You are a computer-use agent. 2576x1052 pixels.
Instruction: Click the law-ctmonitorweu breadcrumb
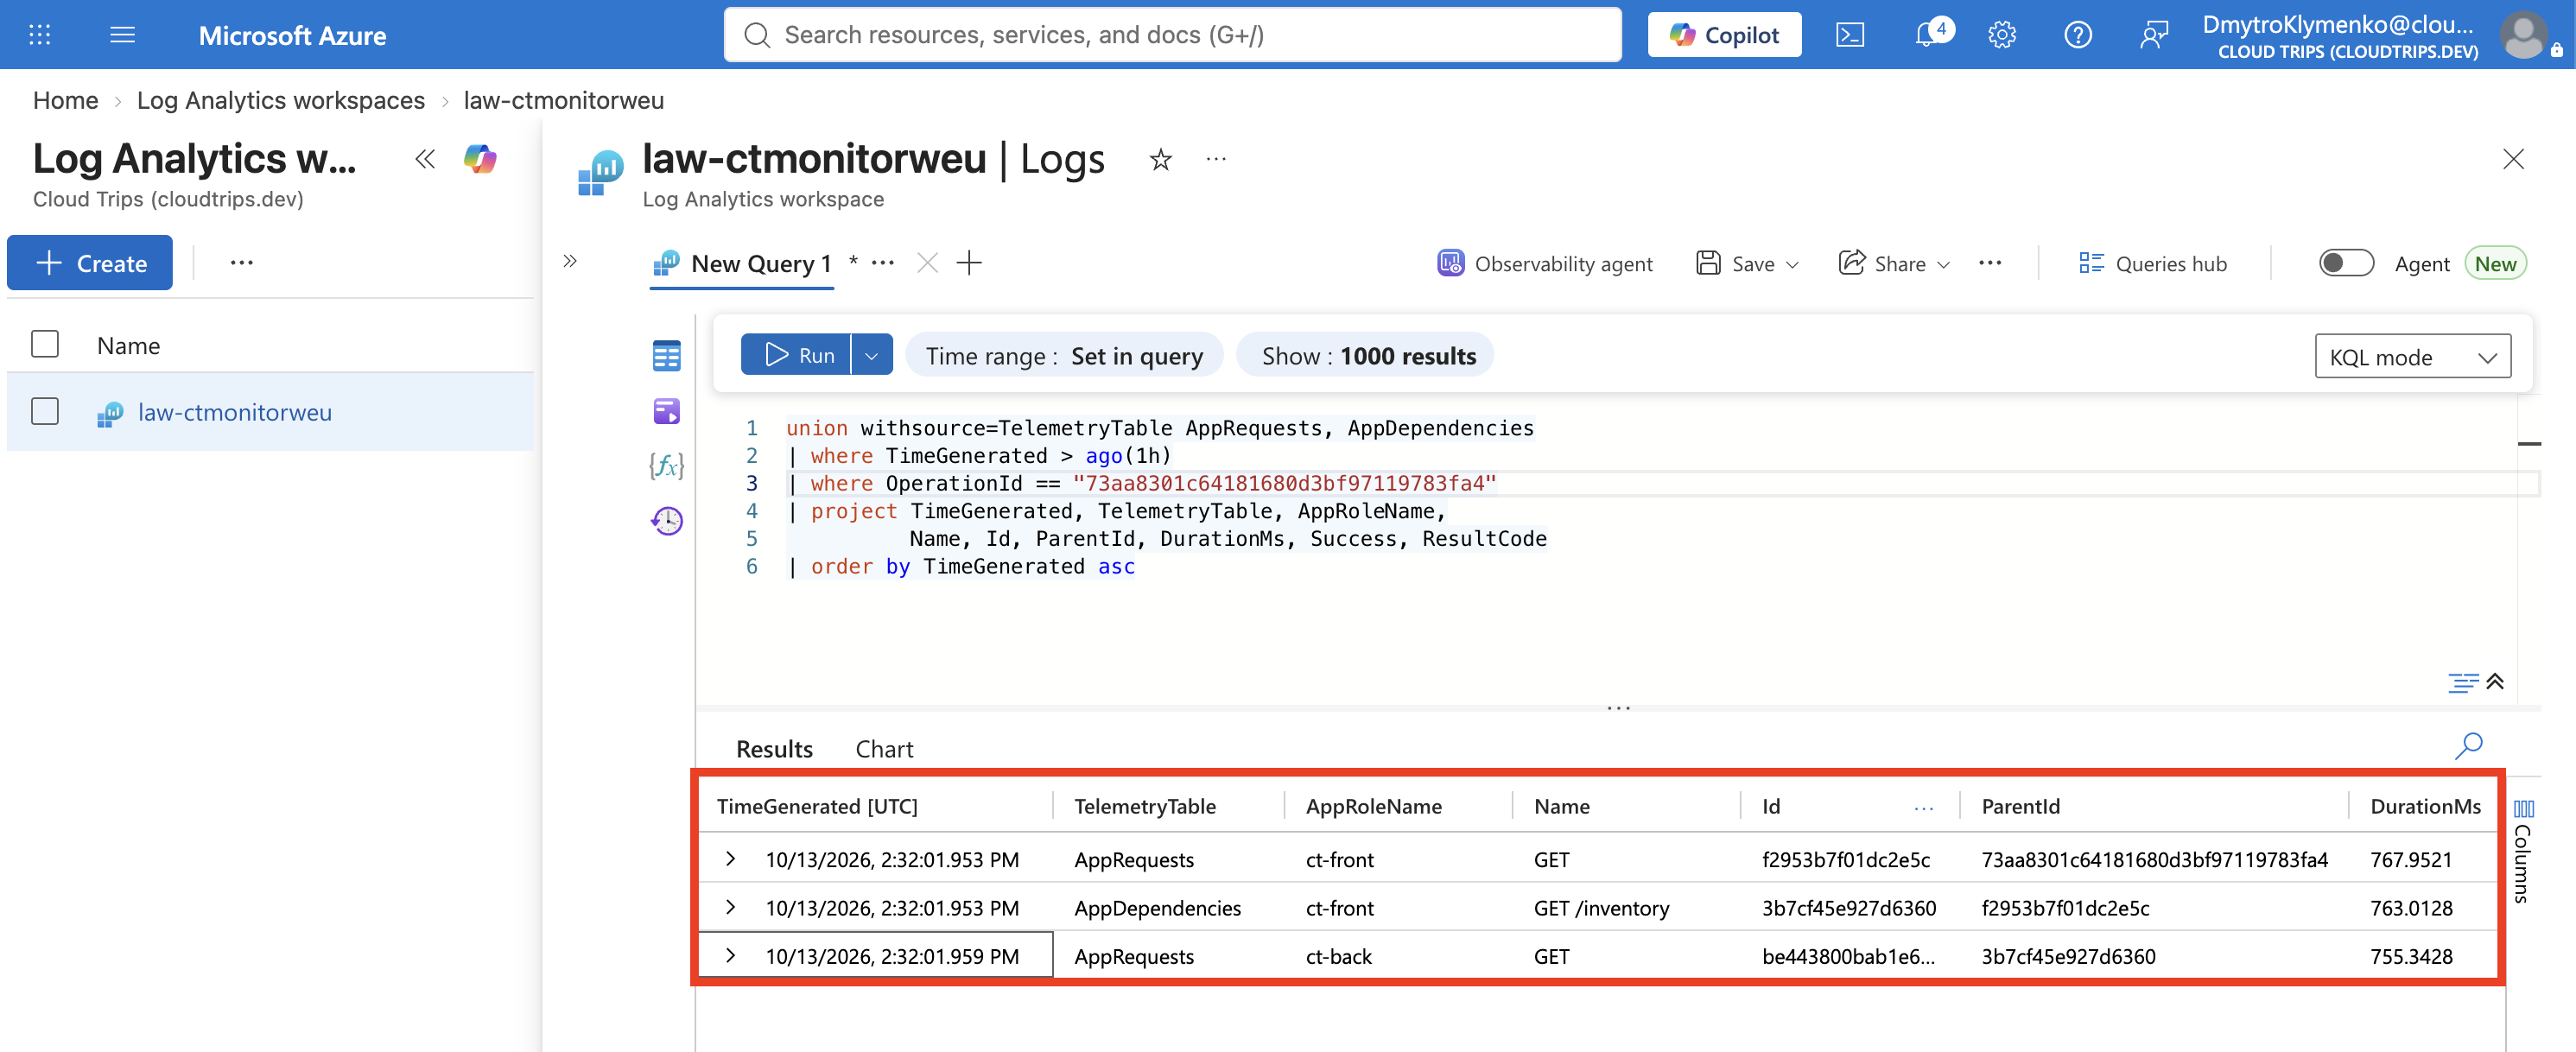(563, 100)
